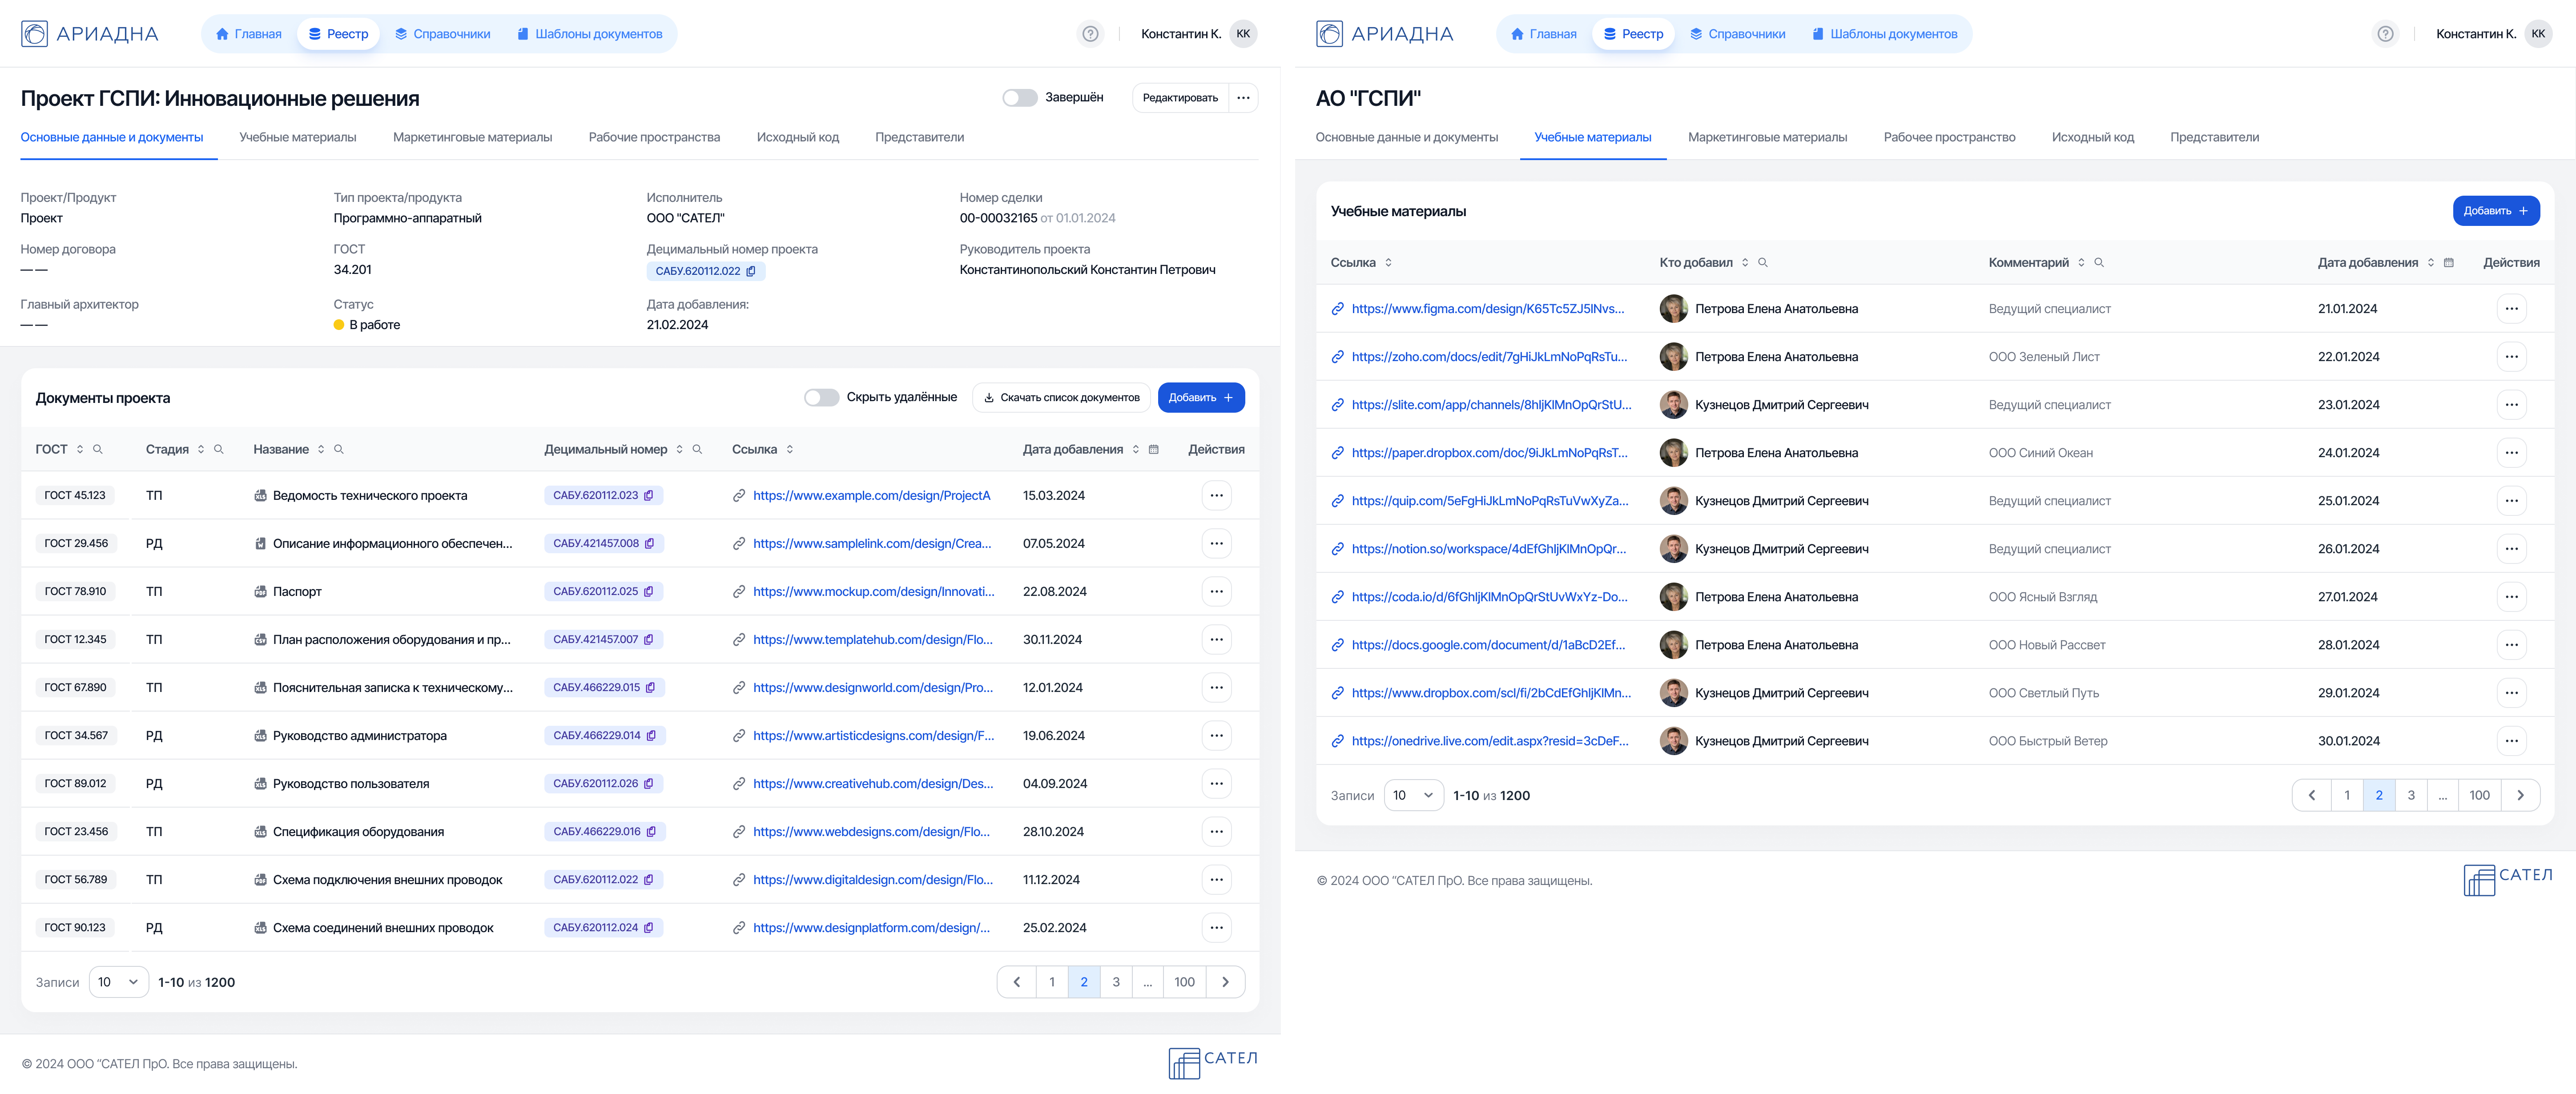Search within the Комментарий column
The height and width of the screenshot is (1094, 2576).
coord(2099,263)
